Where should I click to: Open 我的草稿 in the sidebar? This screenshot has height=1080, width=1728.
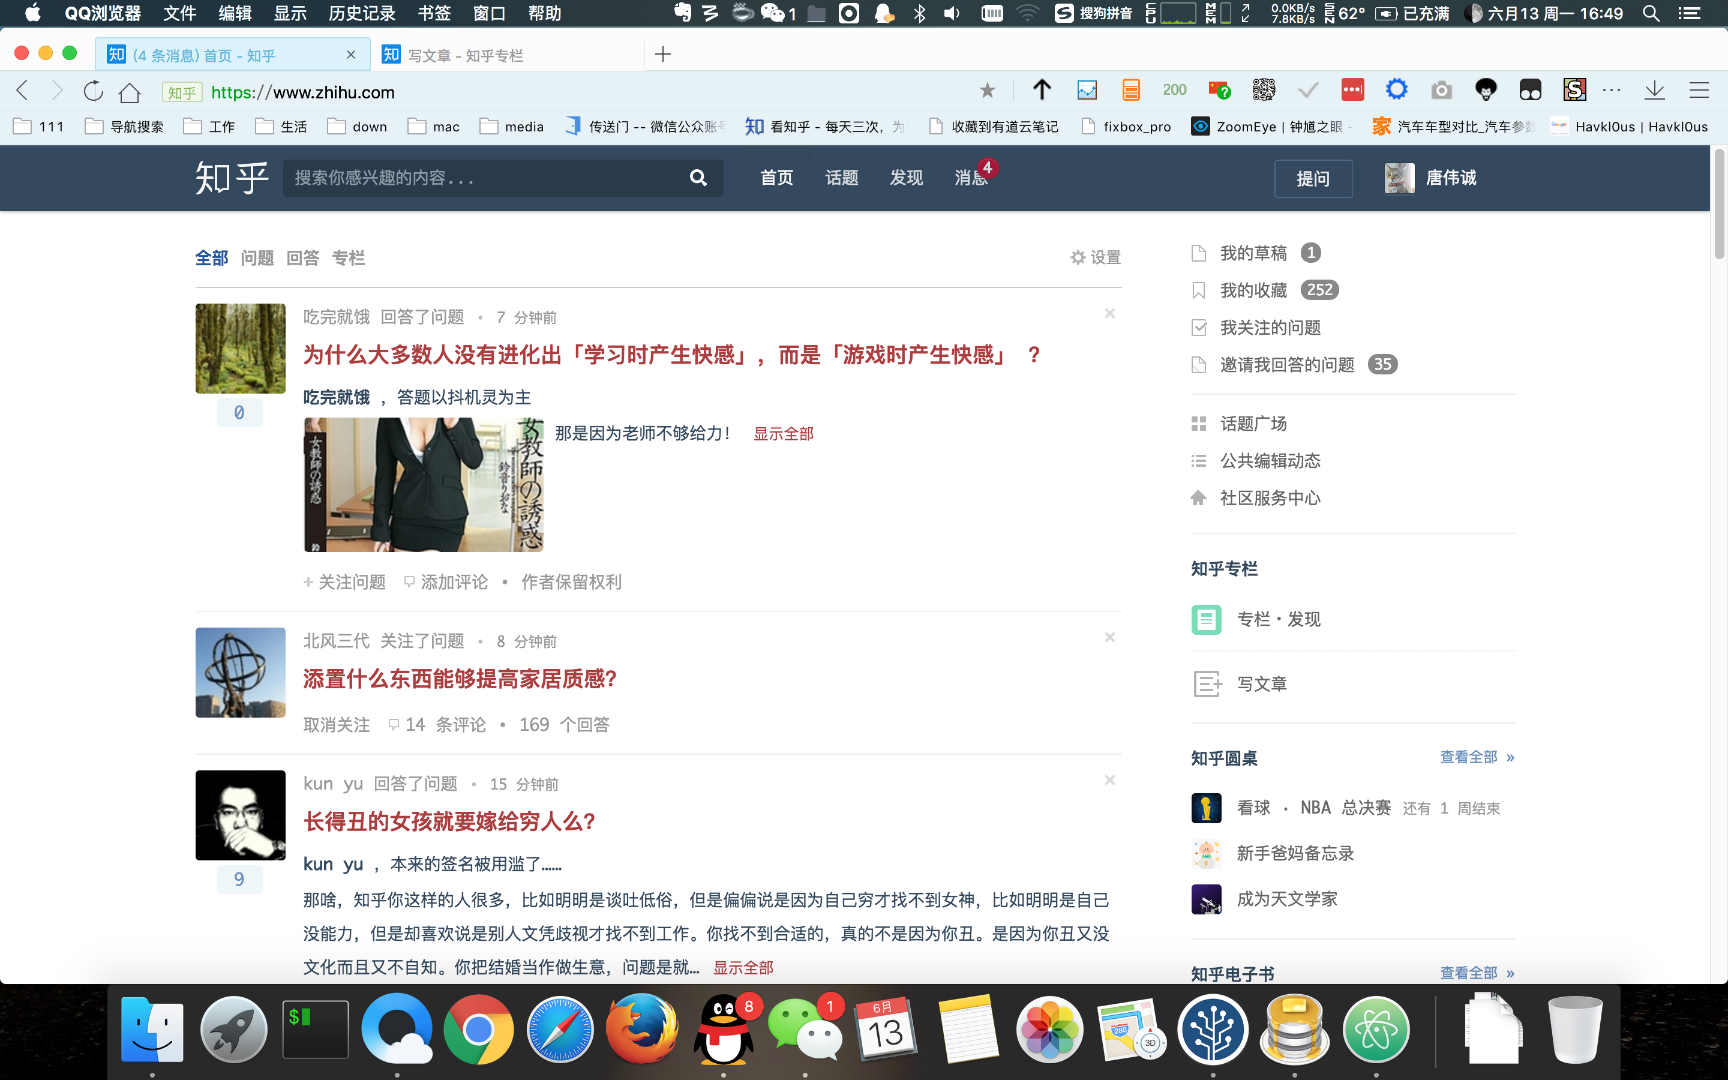click(x=1256, y=253)
